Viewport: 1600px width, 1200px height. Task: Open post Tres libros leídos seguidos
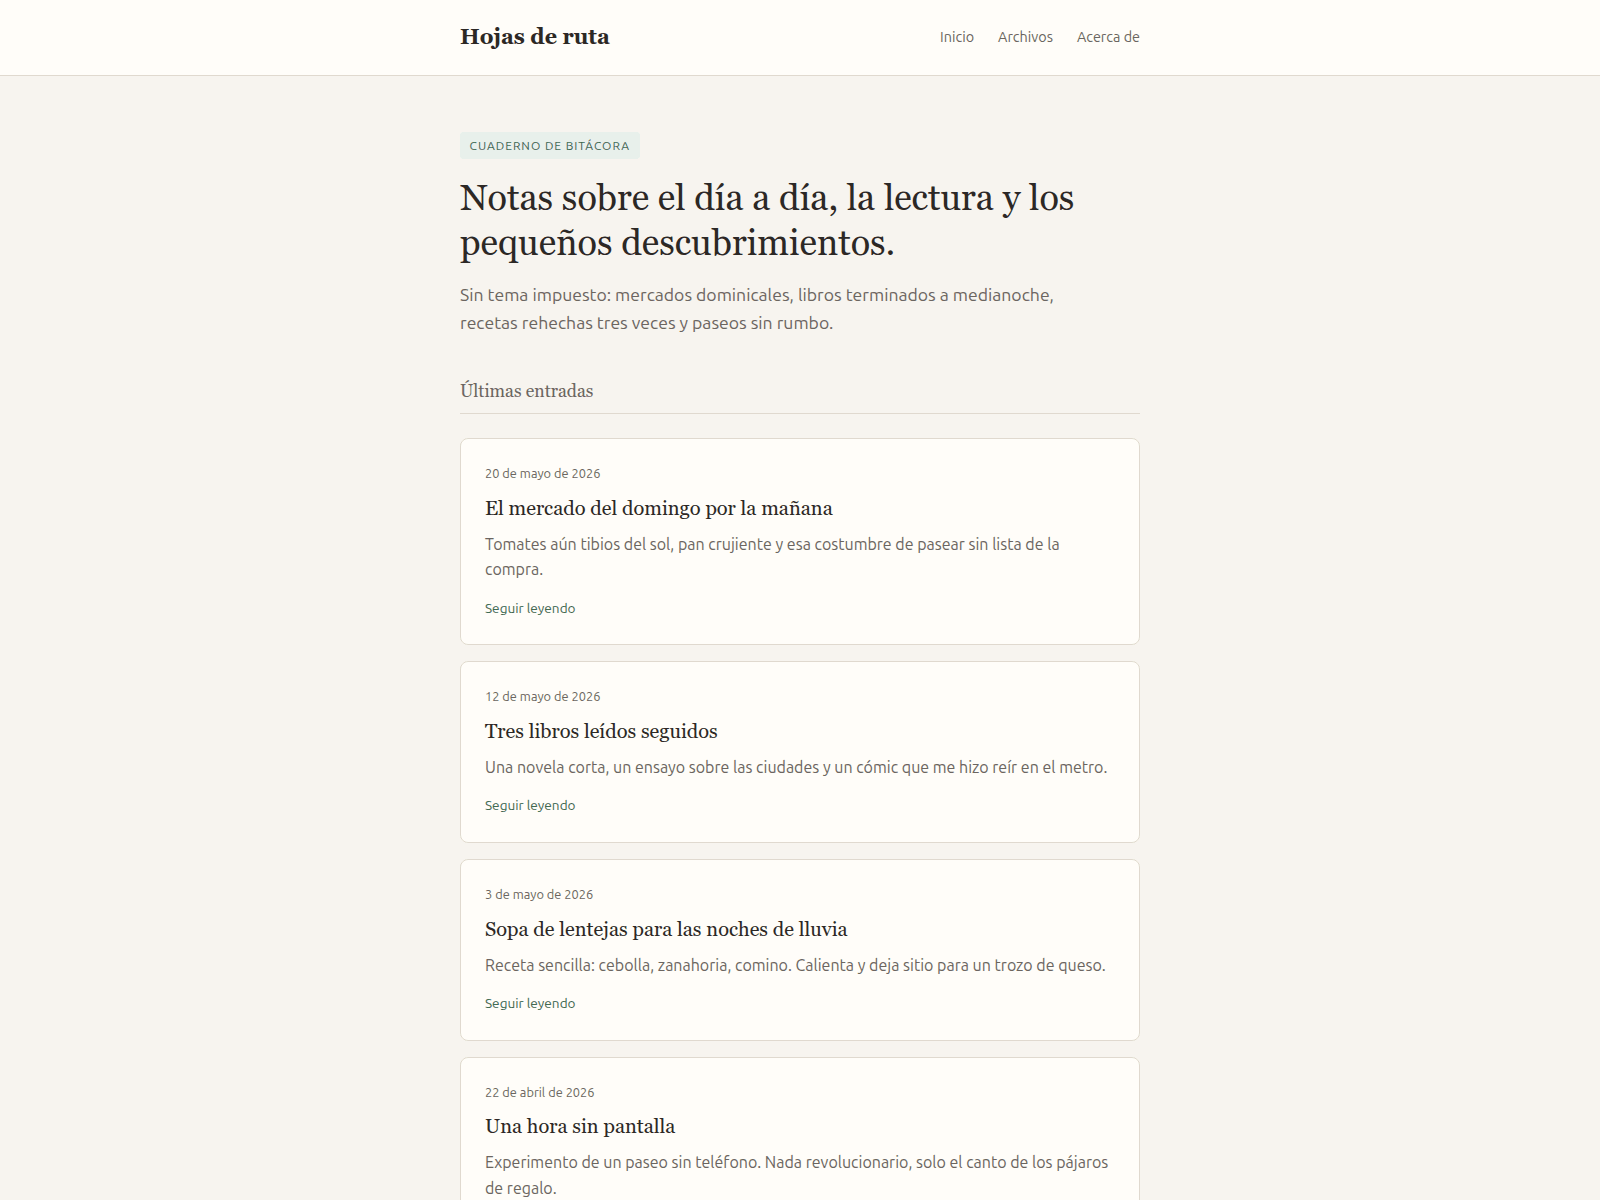601,731
